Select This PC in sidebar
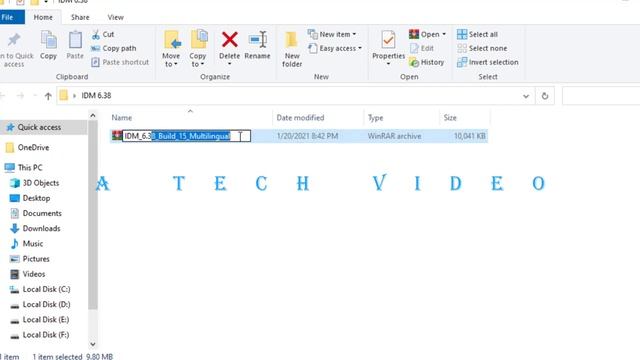This screenshot has height=360, width=640. point(30,167)
